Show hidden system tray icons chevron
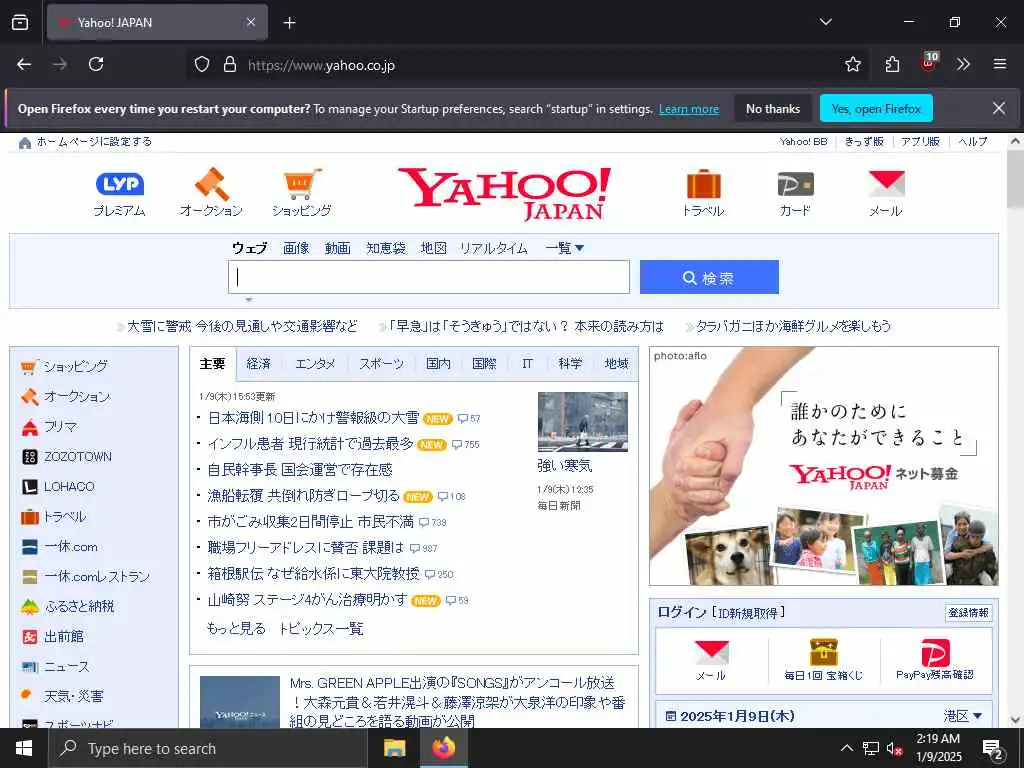This screenshot has height=768, width=1024. [846, 748]
